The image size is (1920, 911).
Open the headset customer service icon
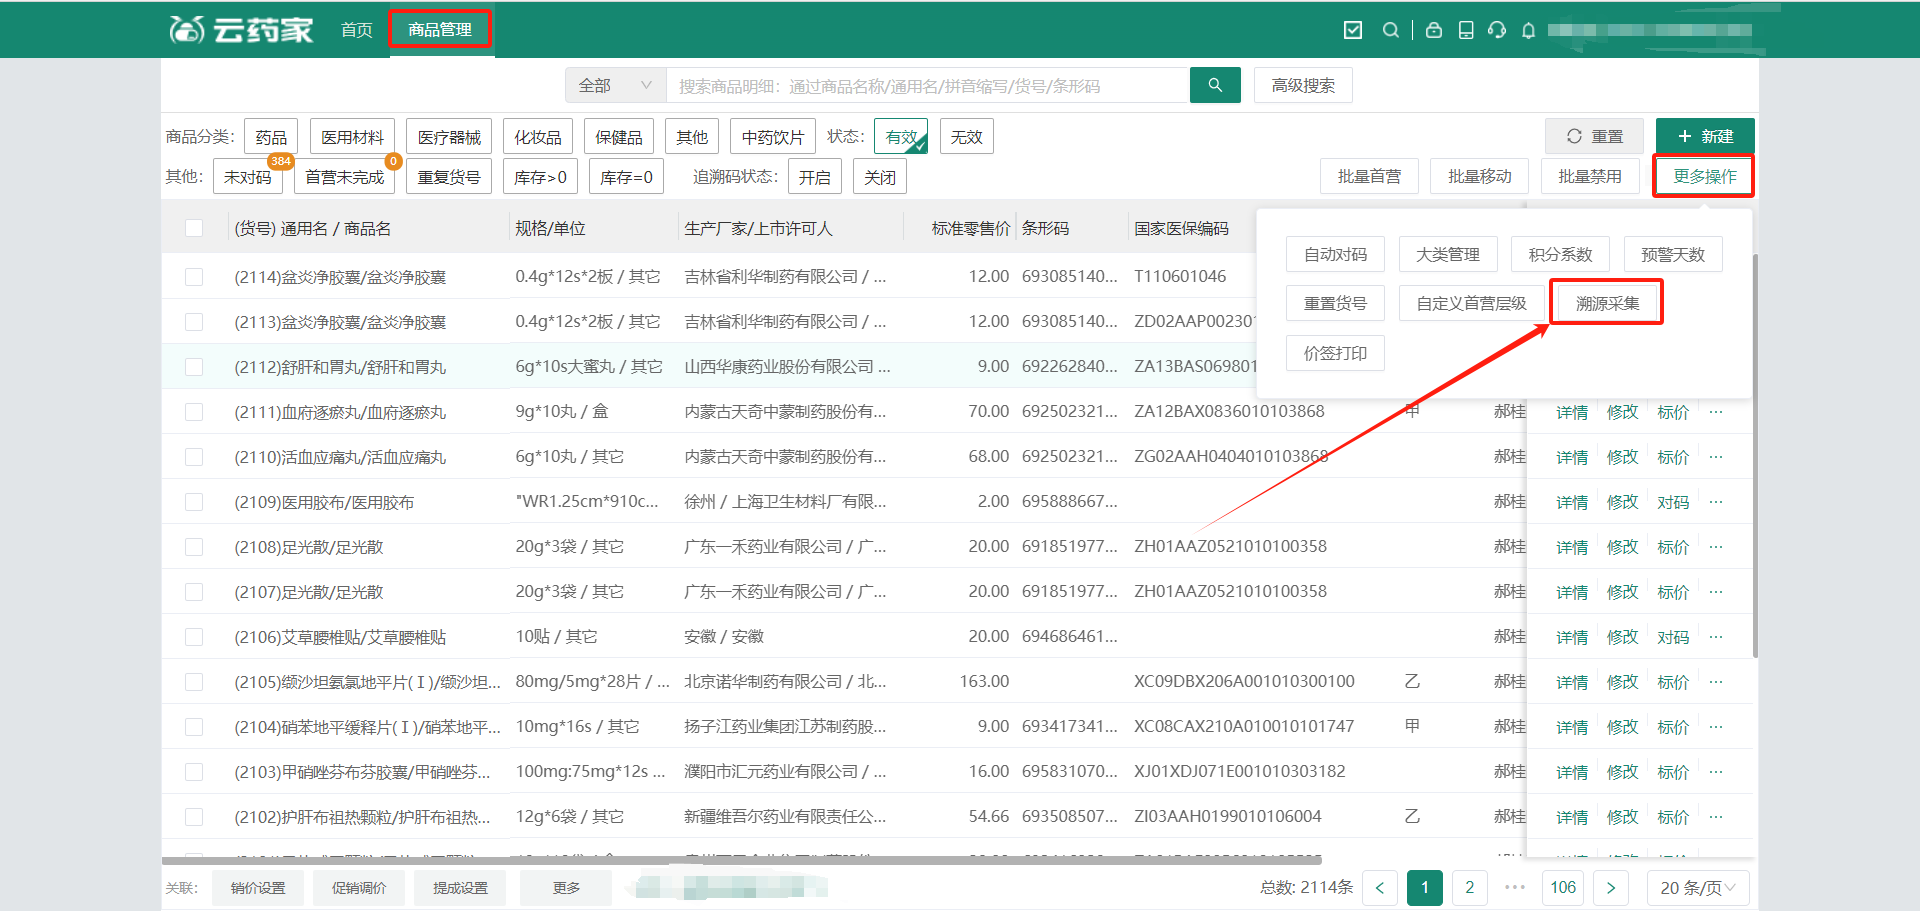(1497, 30)
